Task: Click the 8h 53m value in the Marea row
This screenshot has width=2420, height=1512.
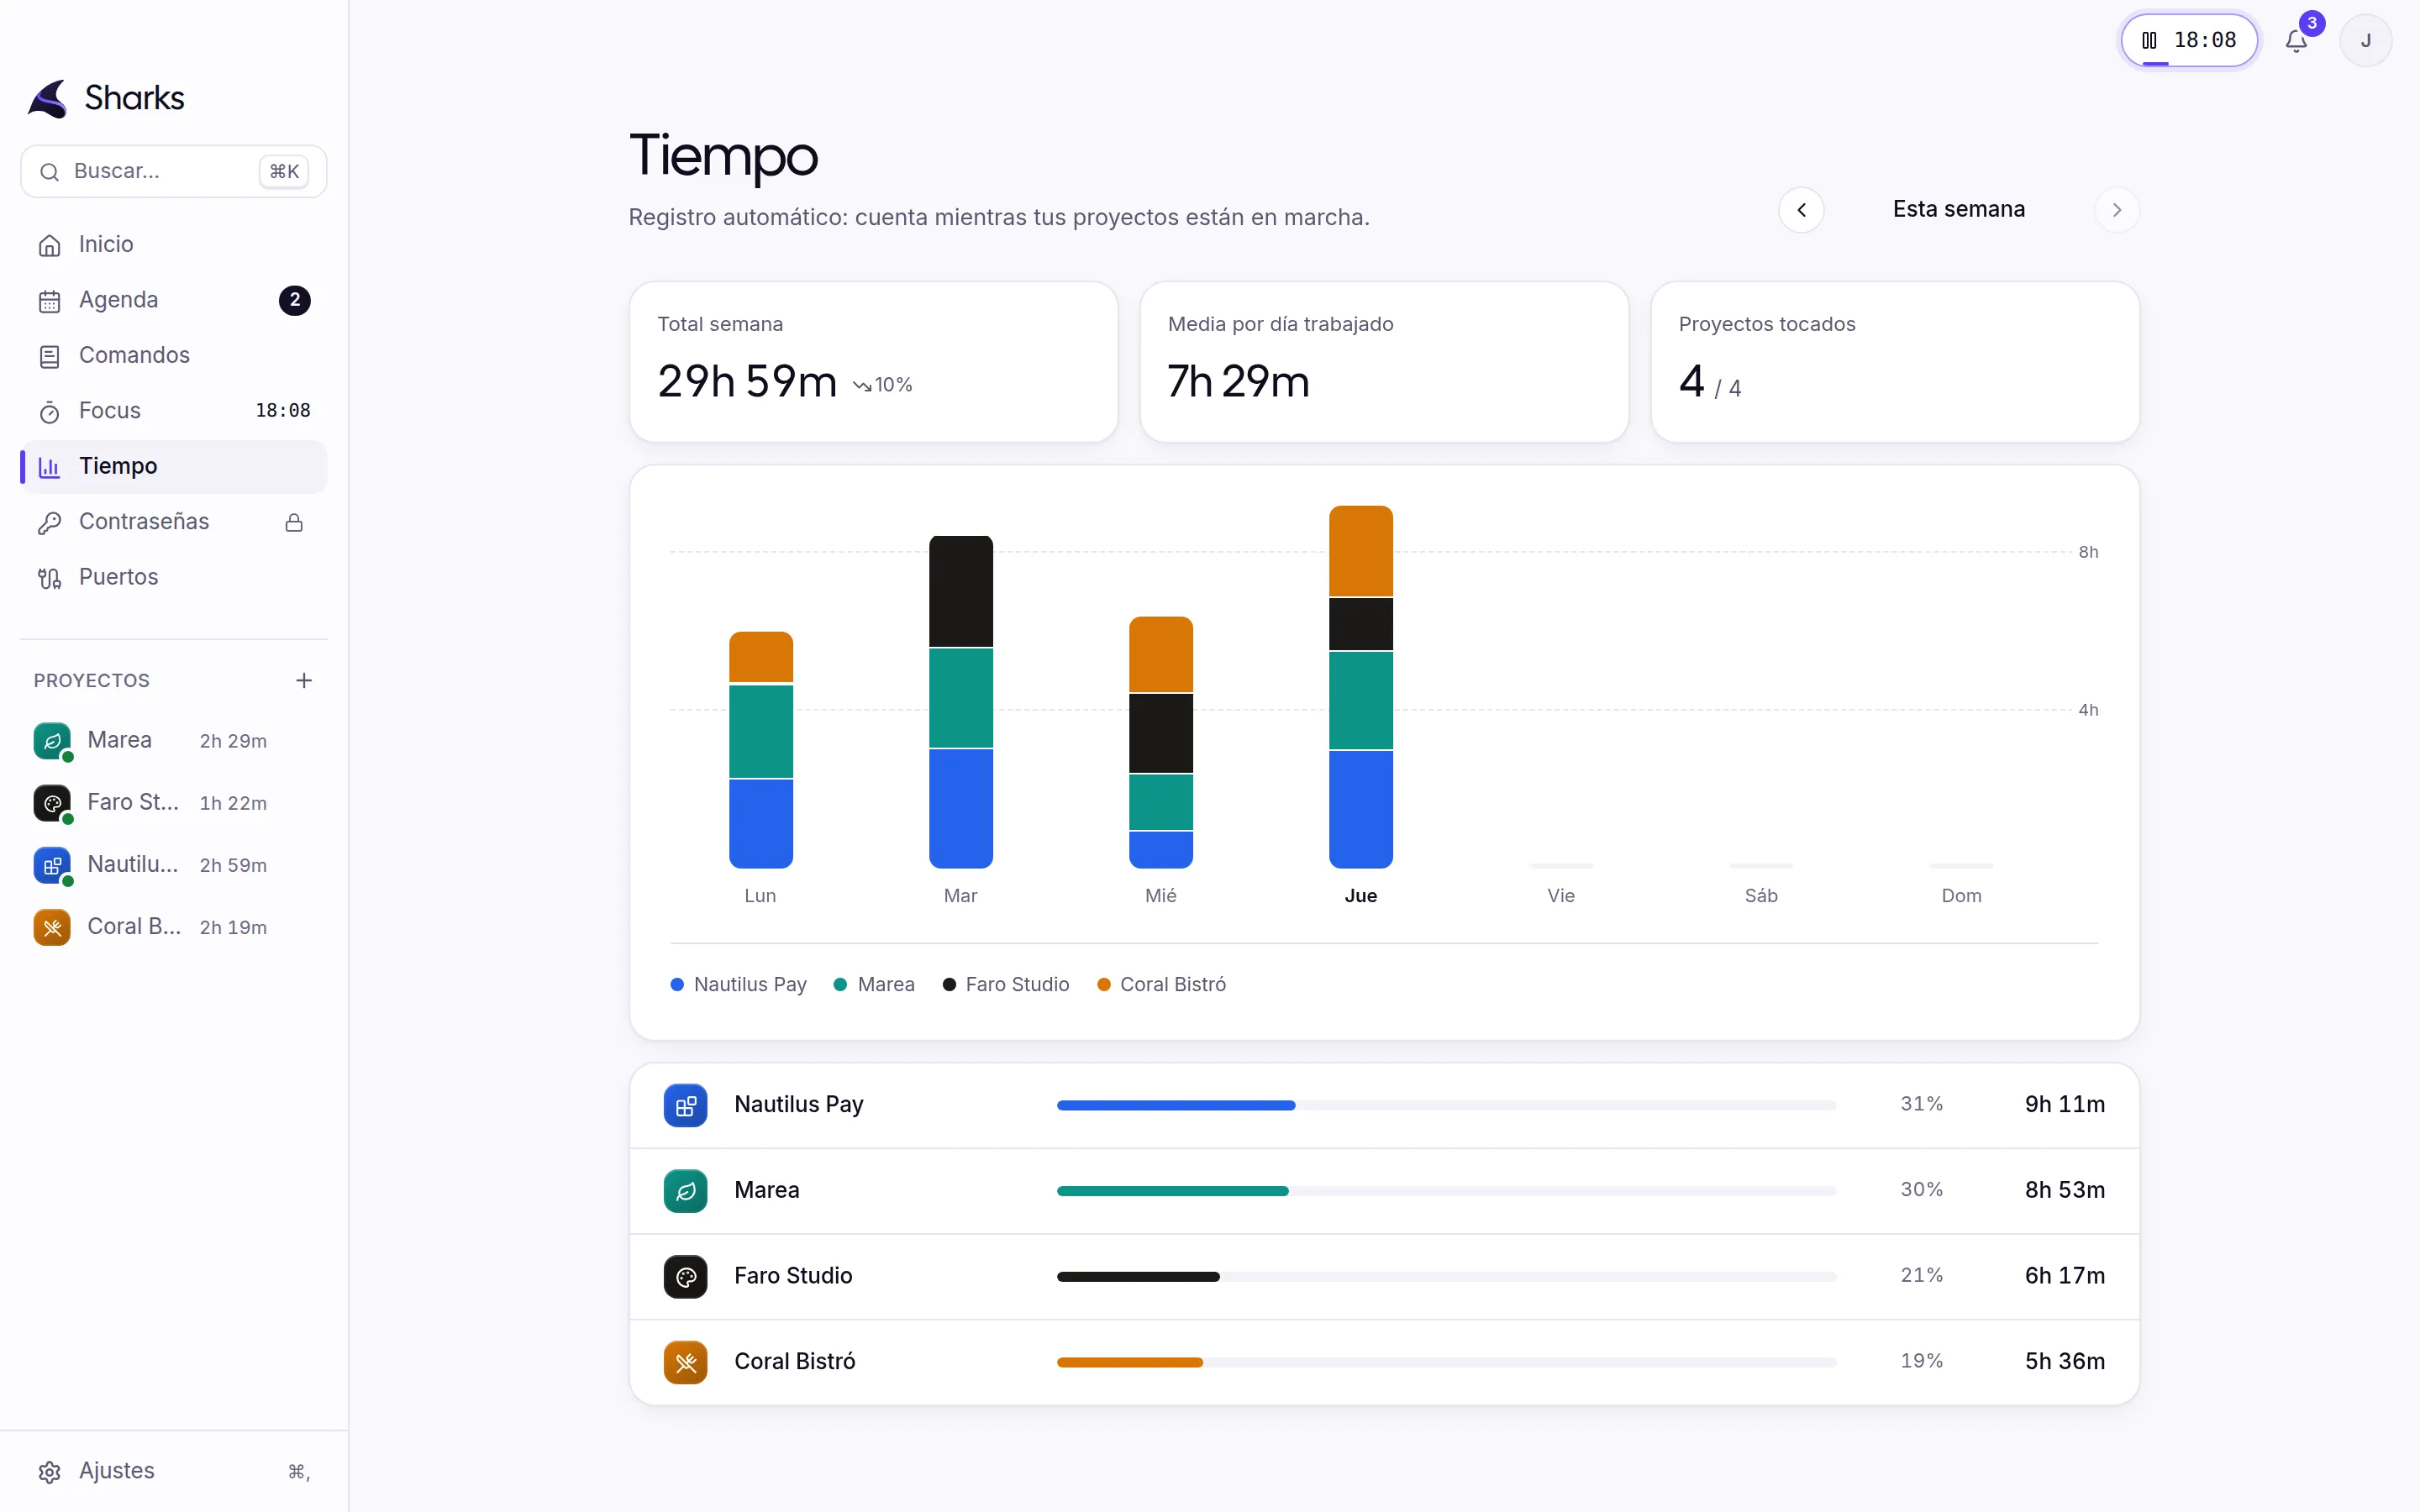Action: point(2064,1190)
